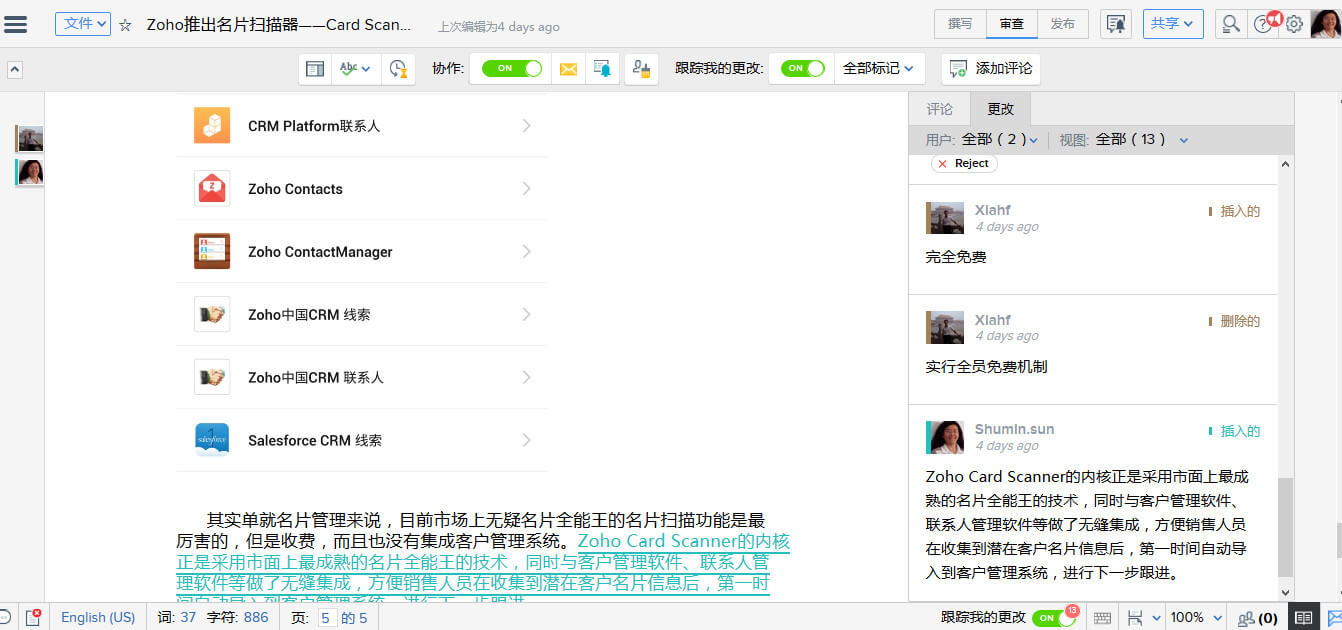Select the 更改 changes tab
This screenshot has width=1342, height=630.
(x=1000, y=109)
